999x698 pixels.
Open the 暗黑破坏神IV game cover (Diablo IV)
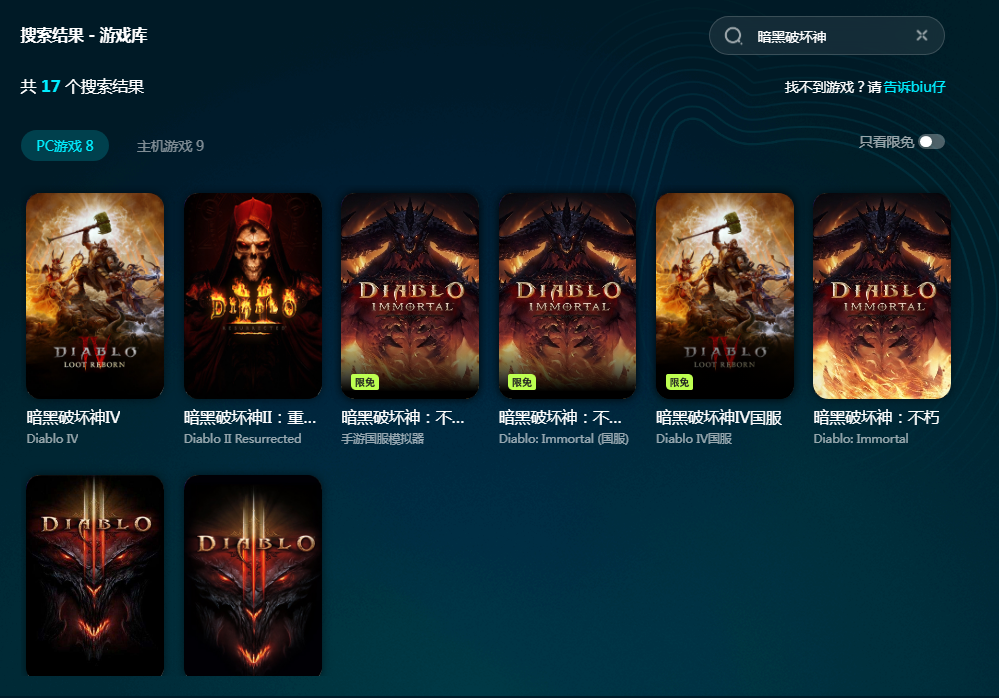tap(95, 296)
